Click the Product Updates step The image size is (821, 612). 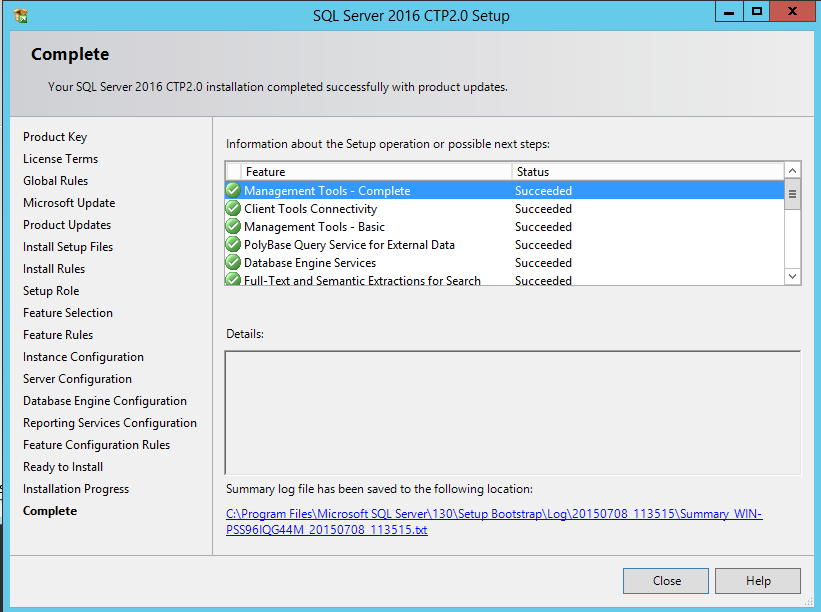pyautogui.click(x=67, y=225)
